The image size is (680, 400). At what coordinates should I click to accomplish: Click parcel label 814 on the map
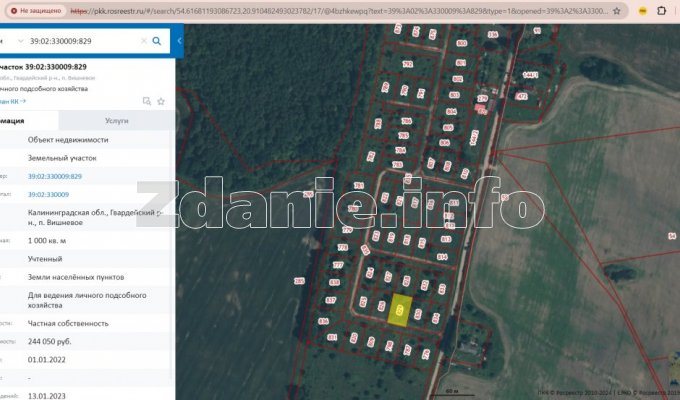click(x=442, y=257)
